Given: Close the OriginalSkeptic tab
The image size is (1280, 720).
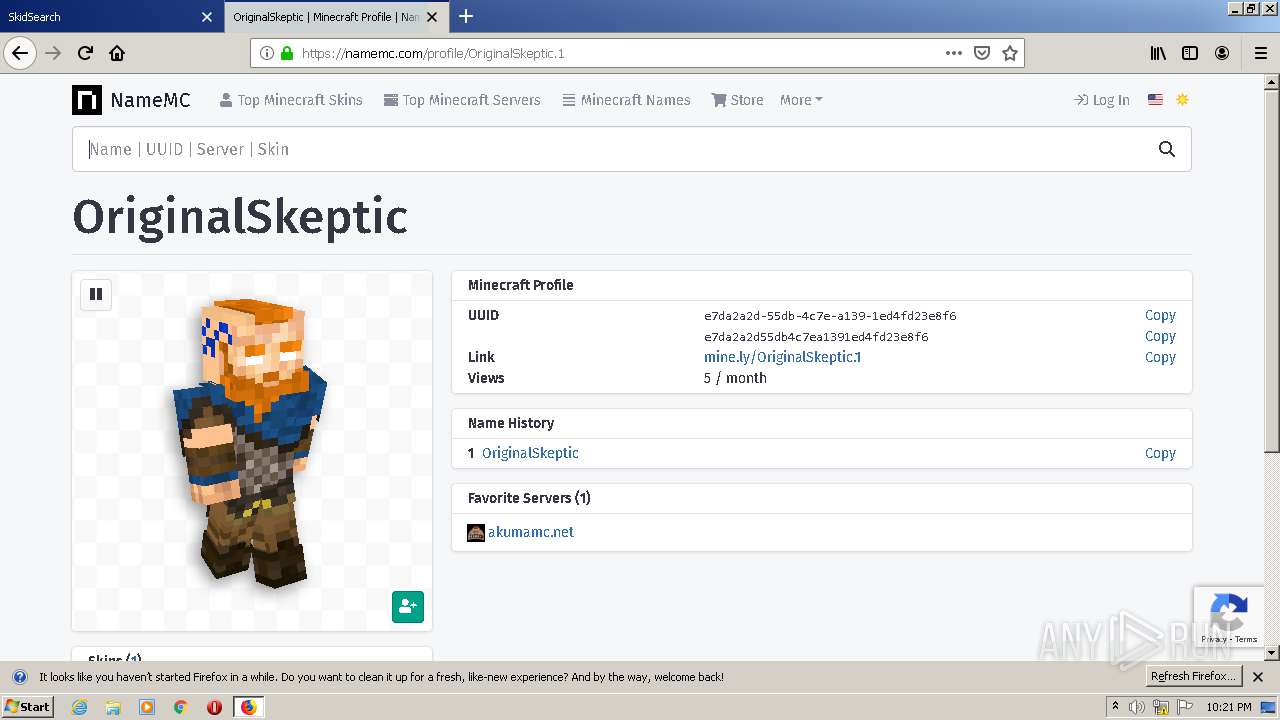Looking at the screenshot, I should pyautogui.click(x=432, y=17).
